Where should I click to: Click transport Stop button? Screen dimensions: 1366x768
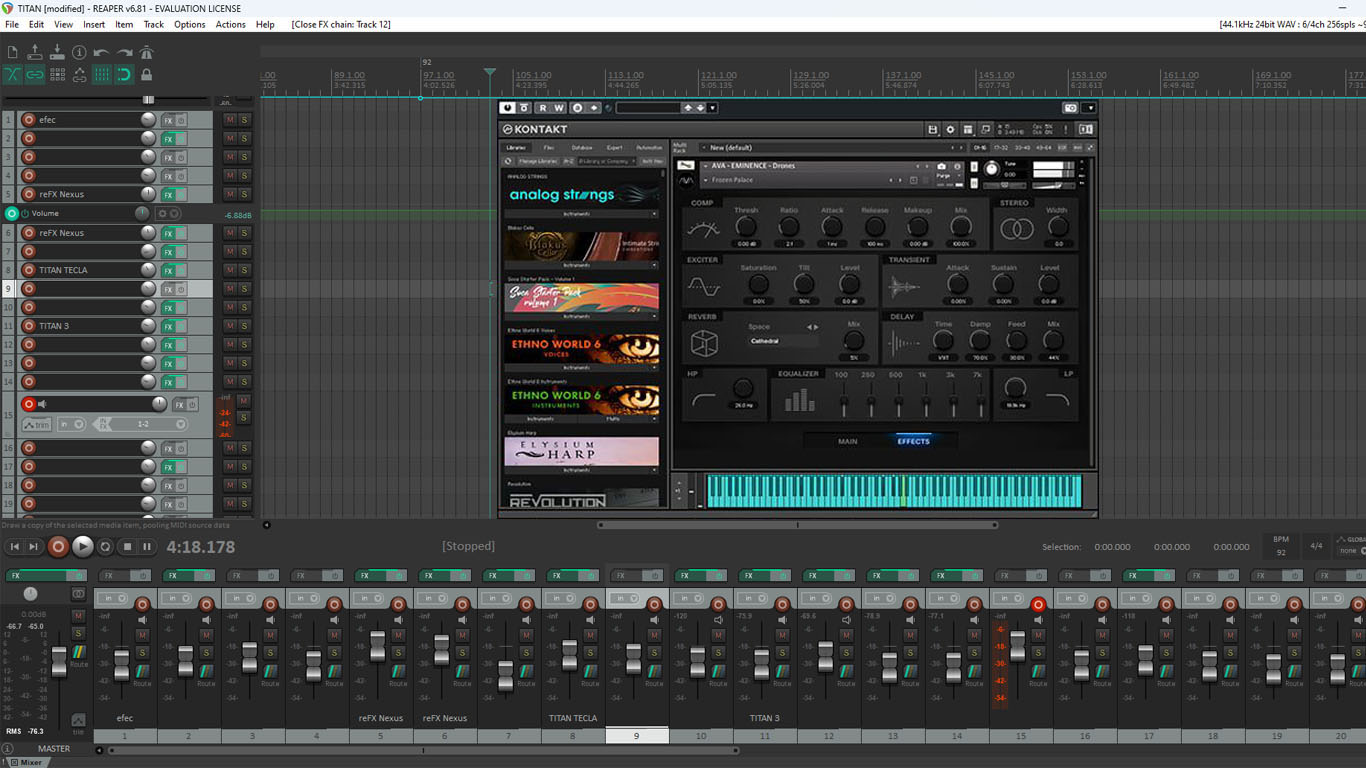coord(127,547)
